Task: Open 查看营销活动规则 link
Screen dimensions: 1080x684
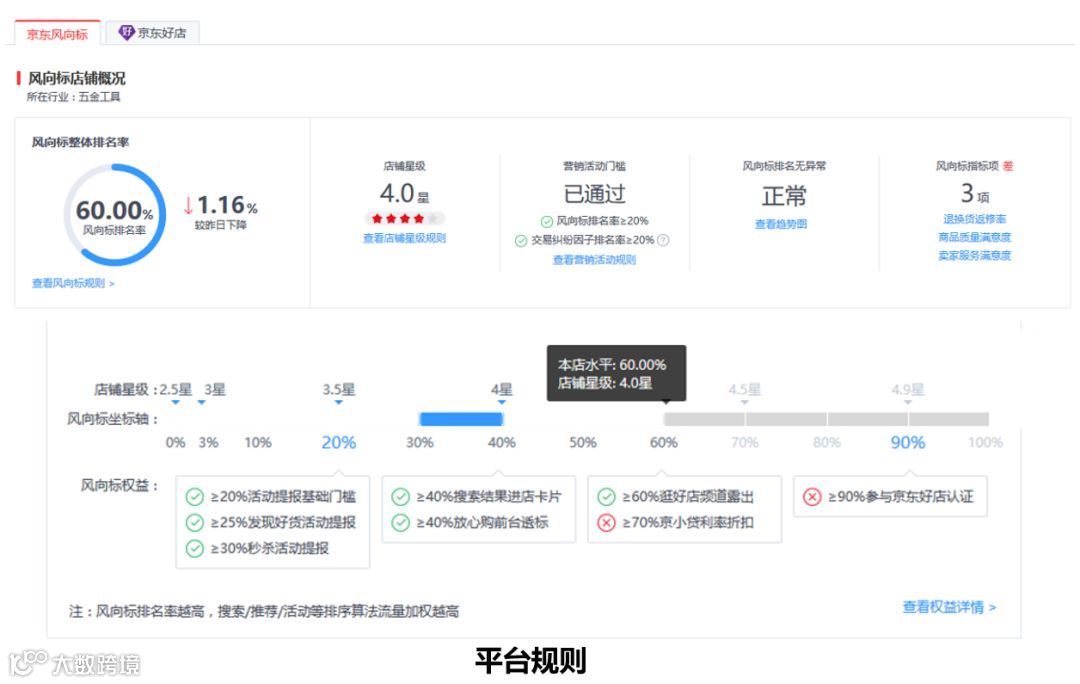Action: (594, 260)
